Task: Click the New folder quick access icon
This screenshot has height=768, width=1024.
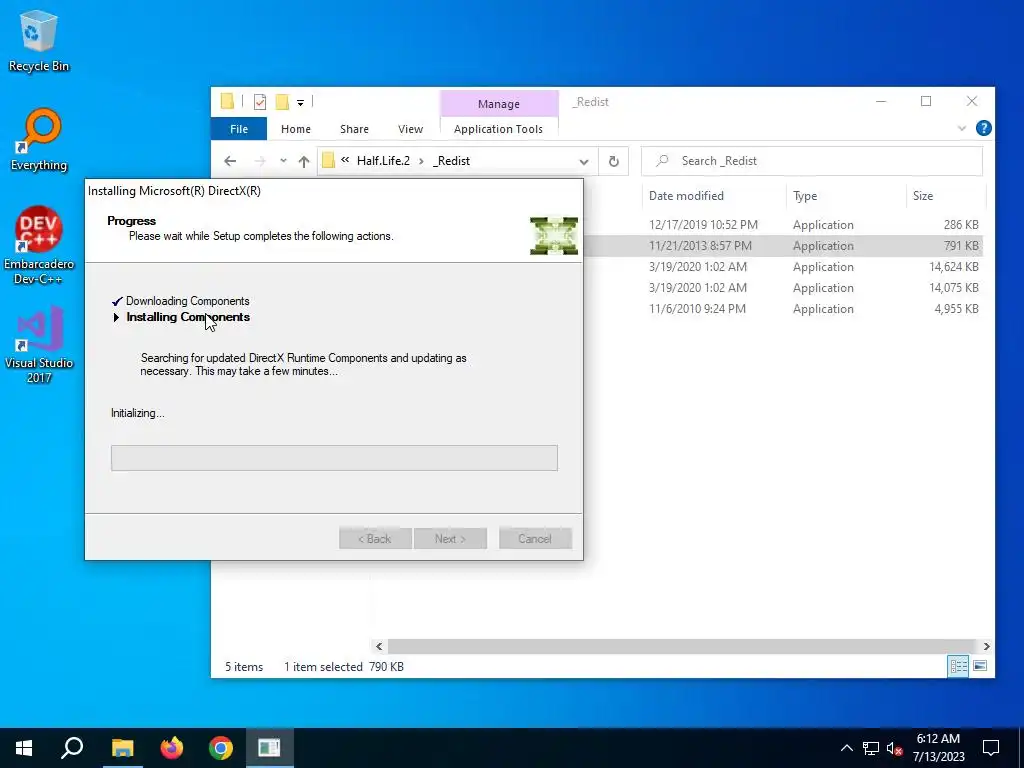Action: click(282, 102)
